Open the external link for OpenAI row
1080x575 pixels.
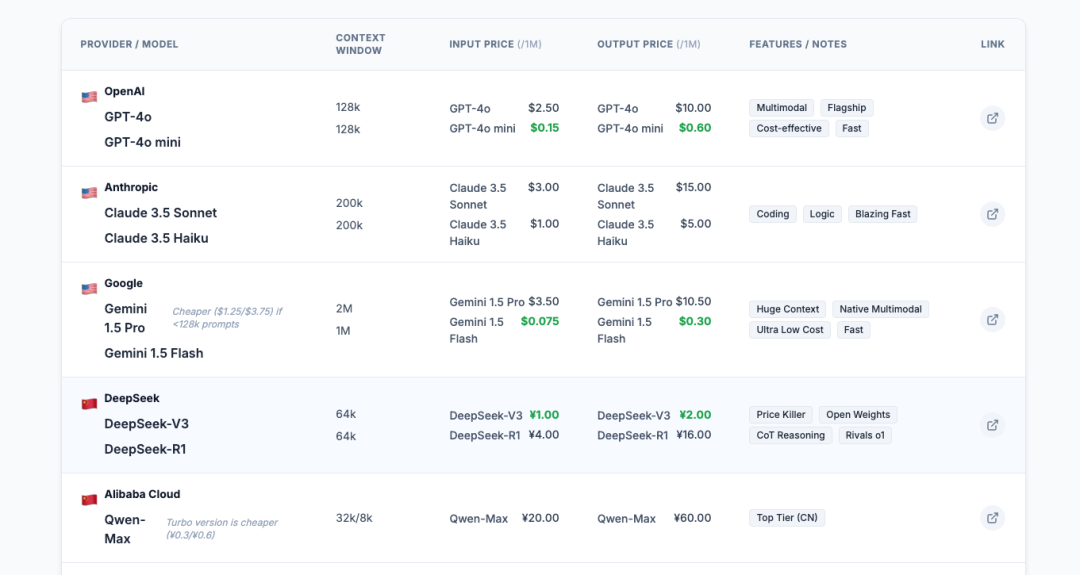click(x=992, y=118)
